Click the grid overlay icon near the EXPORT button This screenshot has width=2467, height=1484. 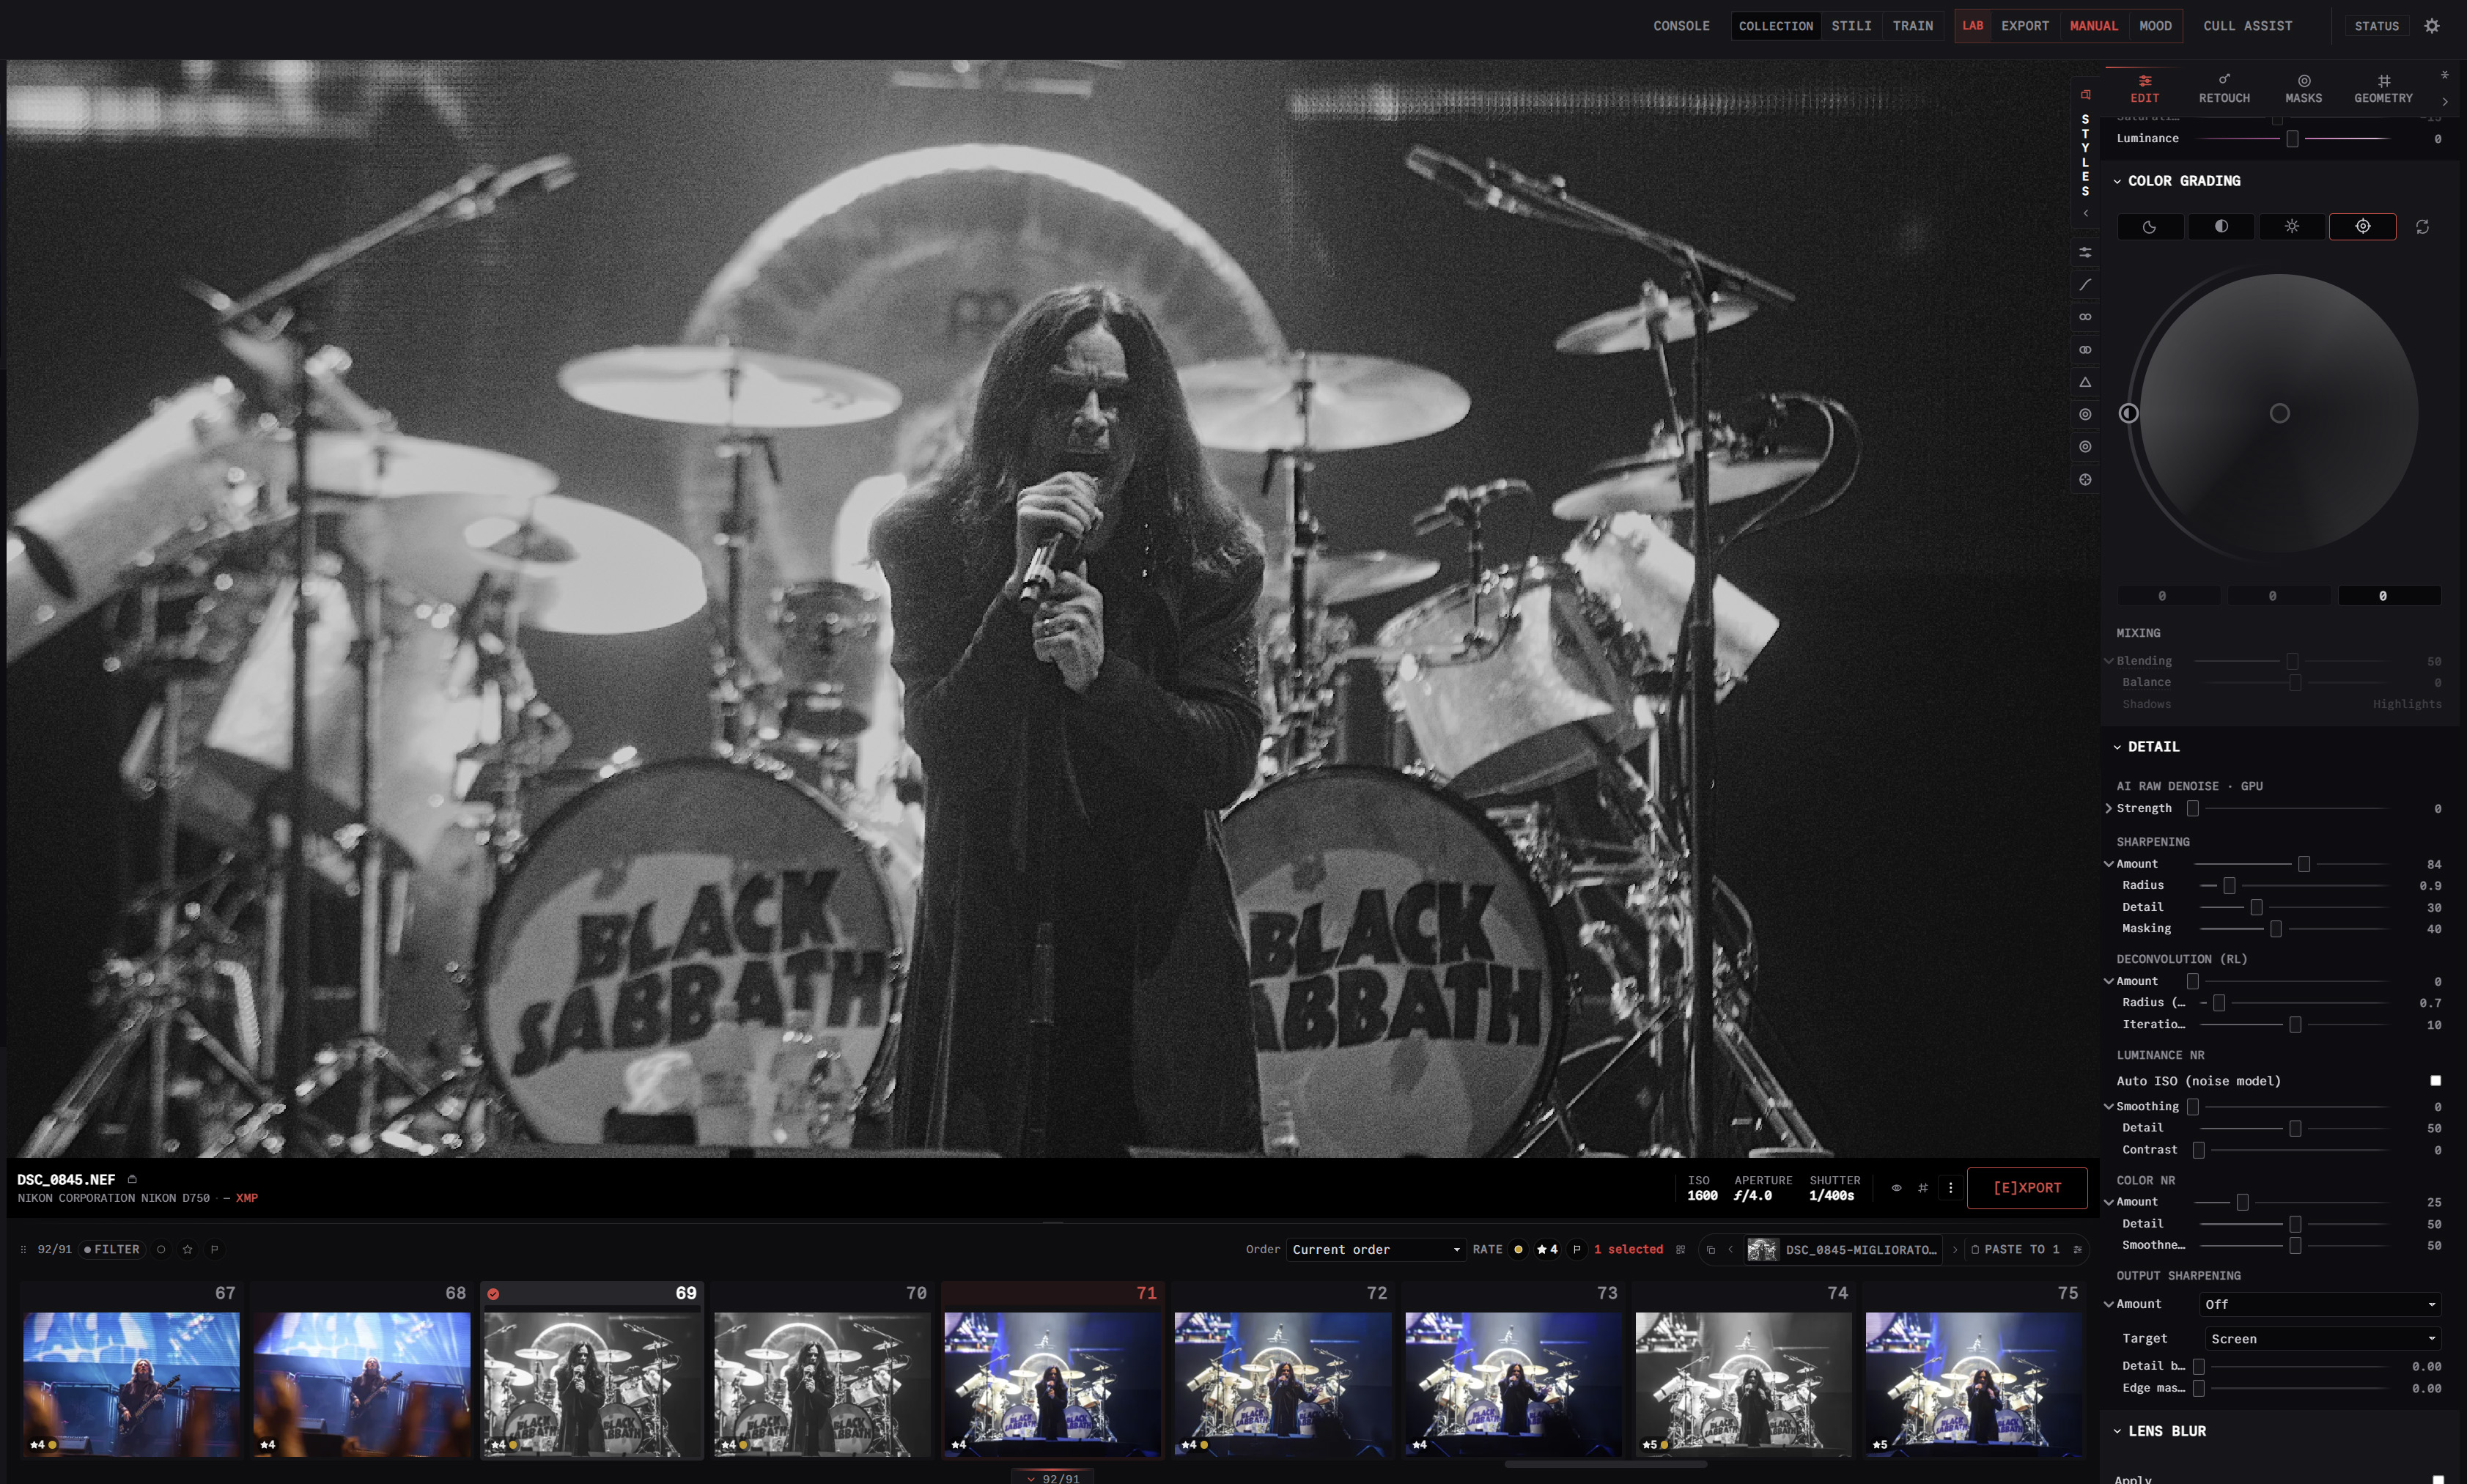click(1922, 1188)
